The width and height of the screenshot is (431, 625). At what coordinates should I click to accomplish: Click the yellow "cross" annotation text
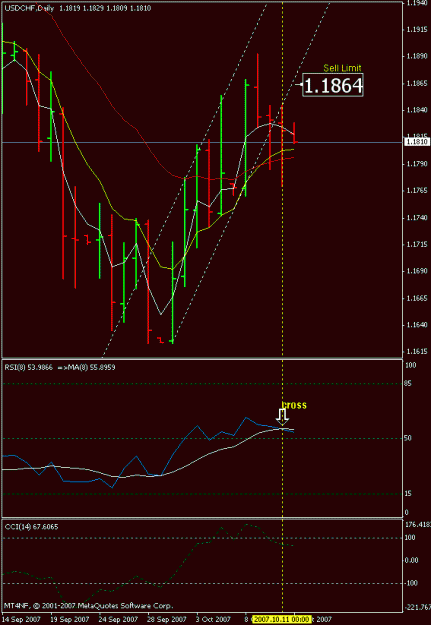point(295,405)
